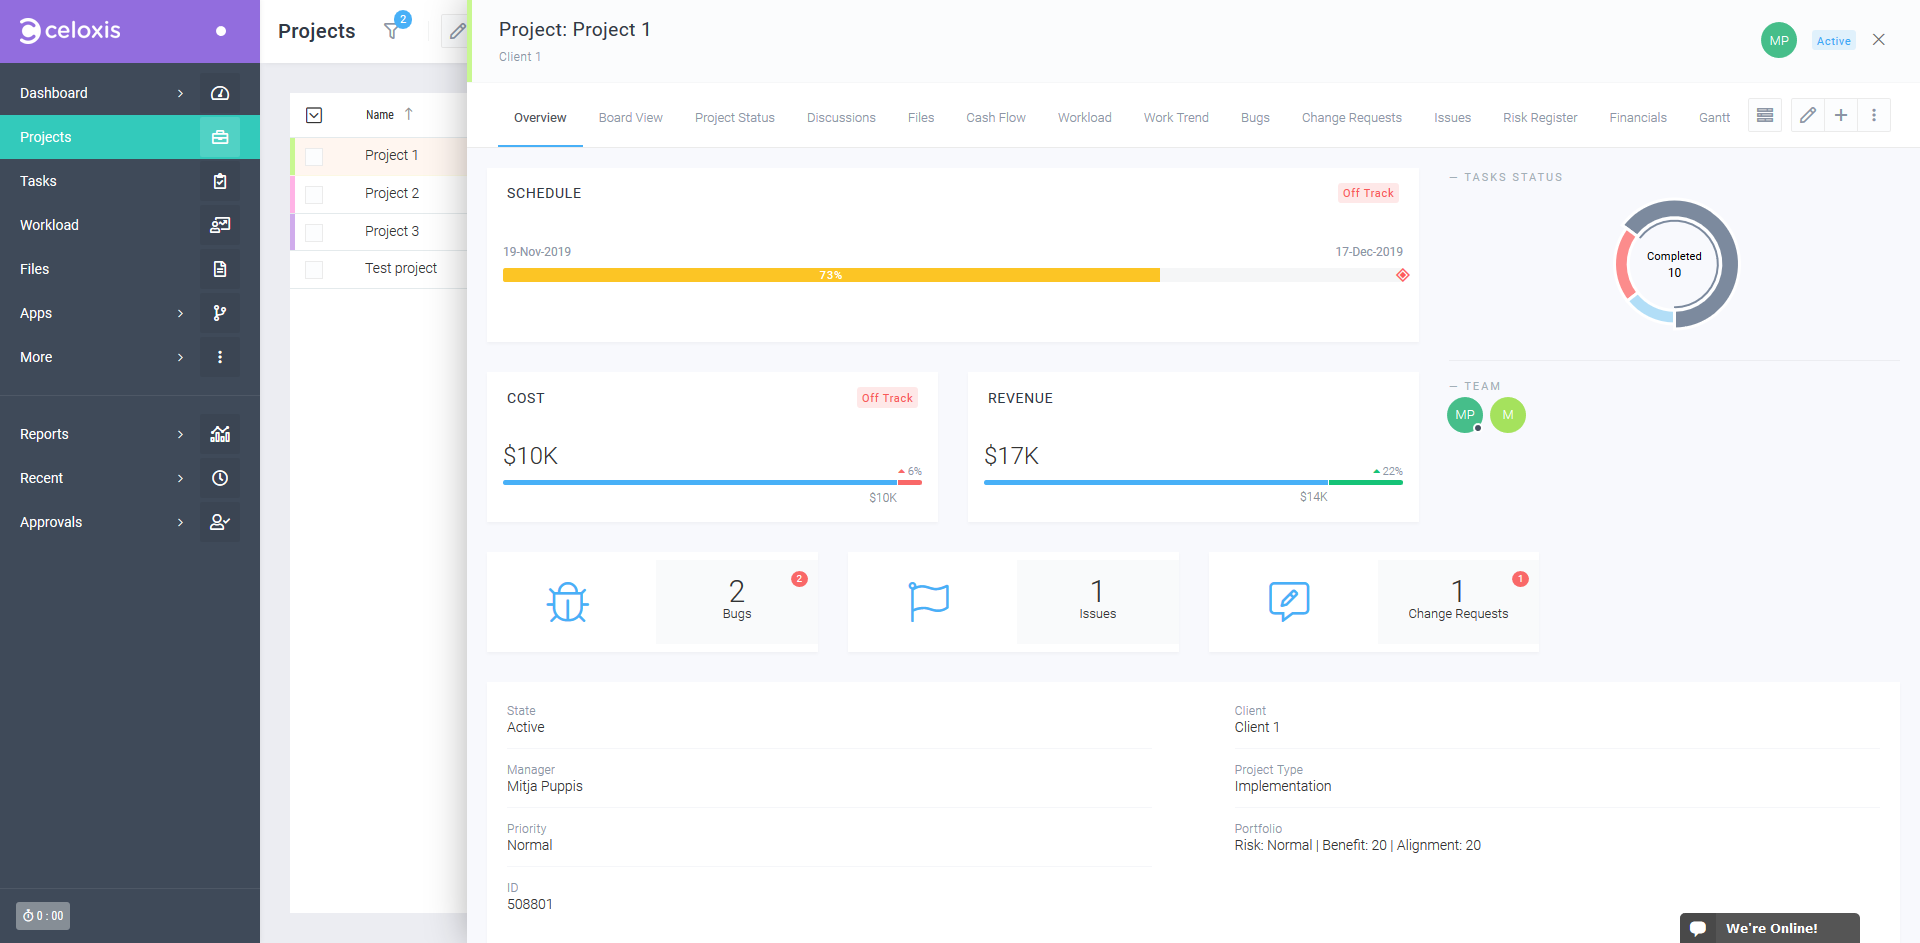Expand the More menu in the sidebar
Screen dimensions: 1920x943
pos(180,357)
